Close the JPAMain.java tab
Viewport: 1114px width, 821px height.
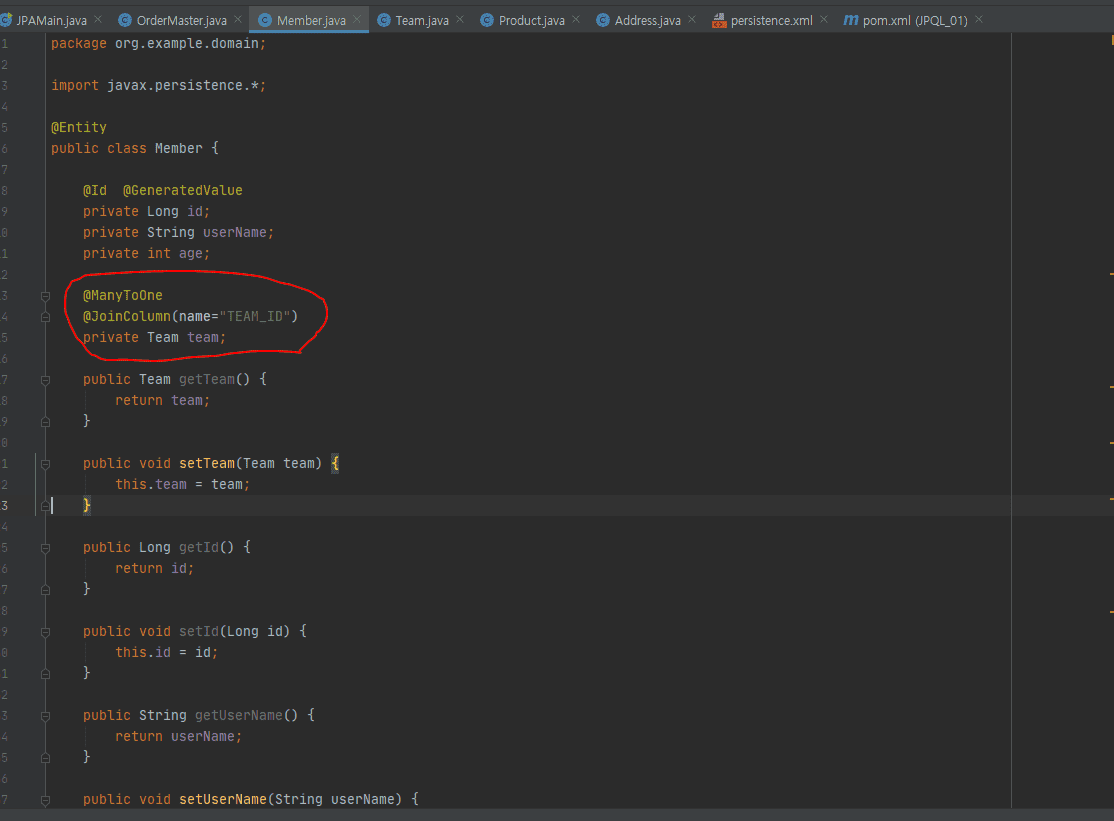coord(98,19)
